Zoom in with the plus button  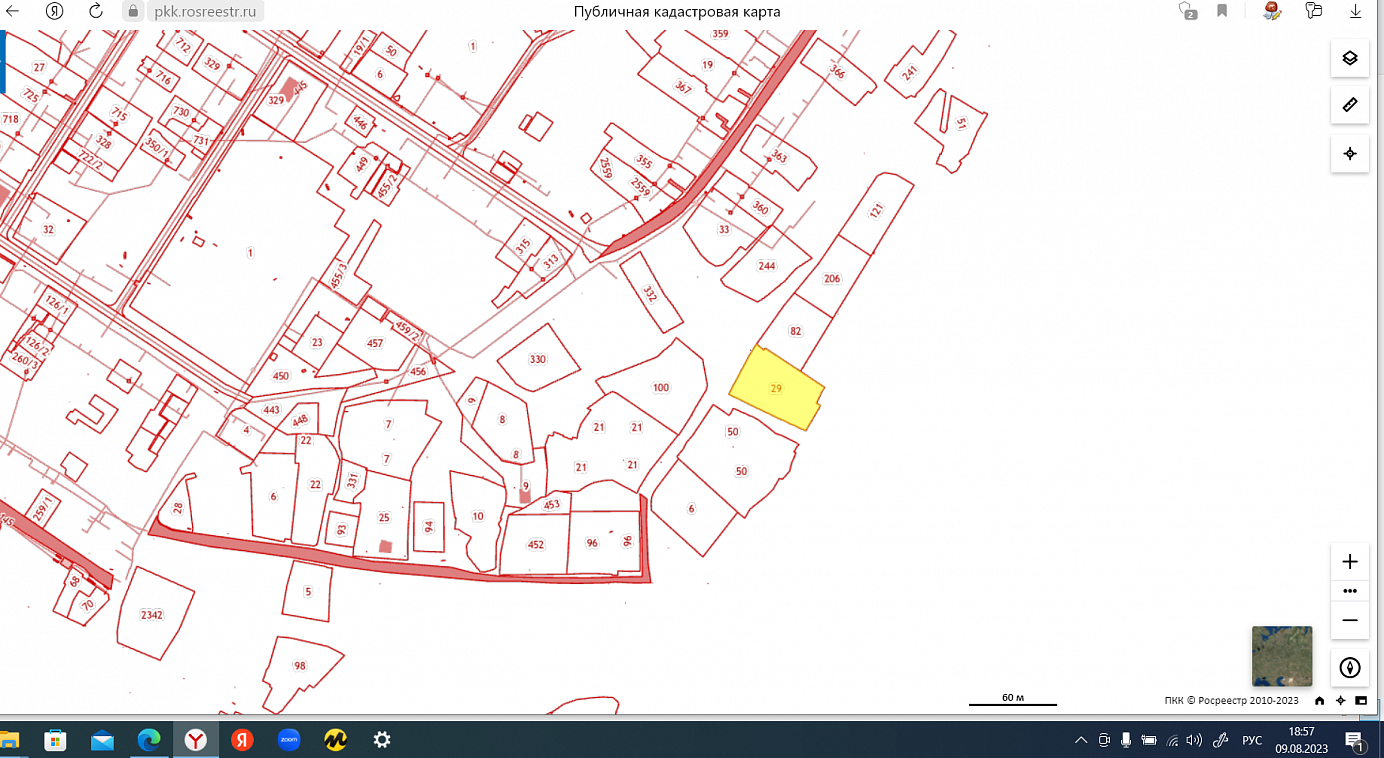pyautogui.click(x=1349, y=561)
